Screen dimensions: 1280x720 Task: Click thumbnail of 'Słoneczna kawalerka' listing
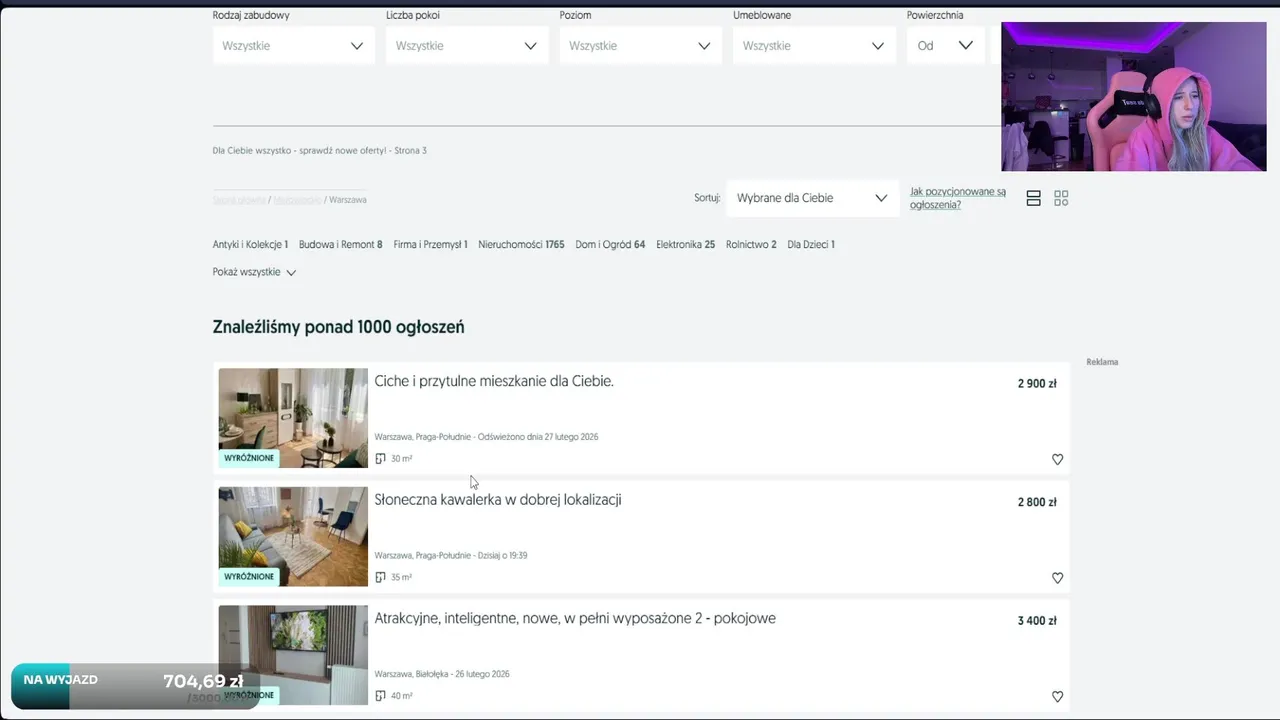[293, 536]
